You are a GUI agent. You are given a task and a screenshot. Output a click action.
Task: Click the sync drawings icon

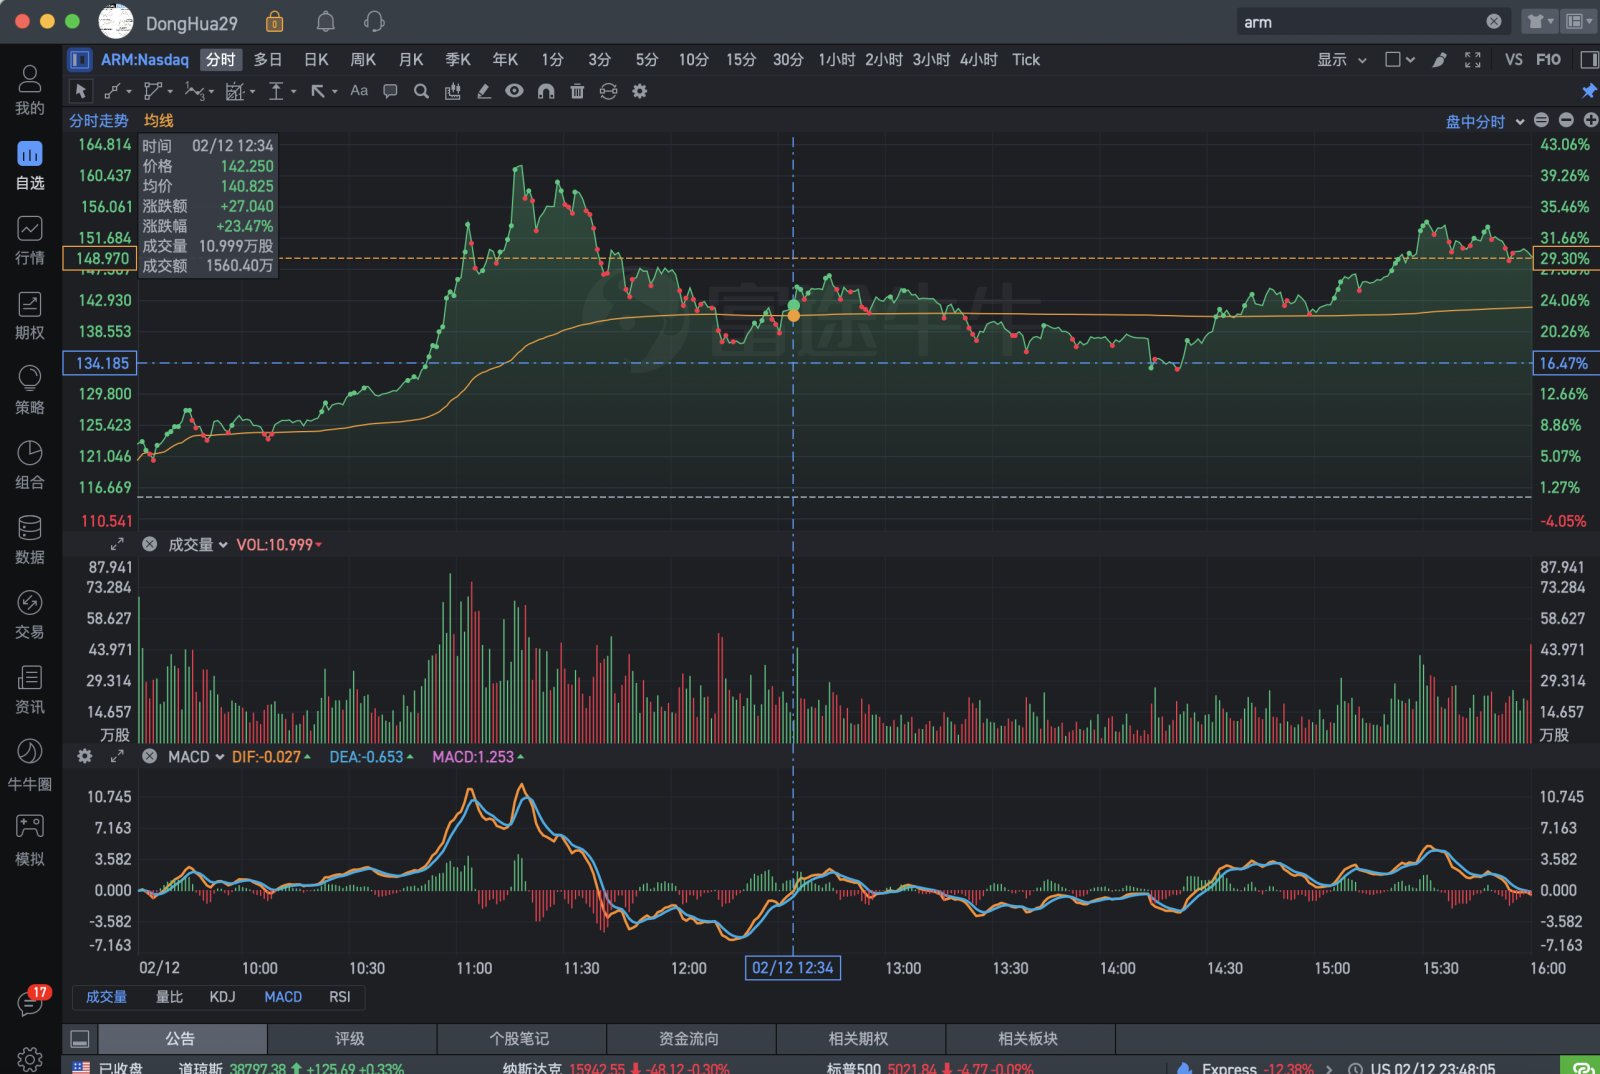click(608, 91)
